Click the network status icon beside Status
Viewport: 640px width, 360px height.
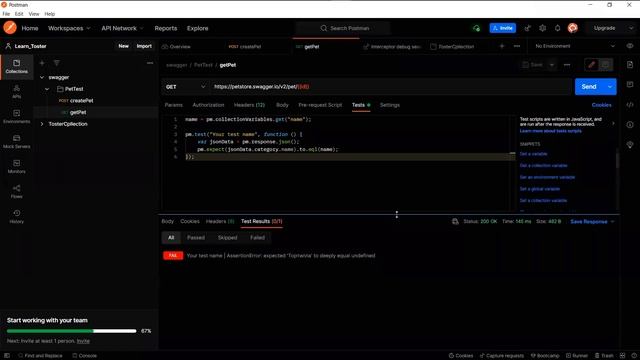(455, 221)
